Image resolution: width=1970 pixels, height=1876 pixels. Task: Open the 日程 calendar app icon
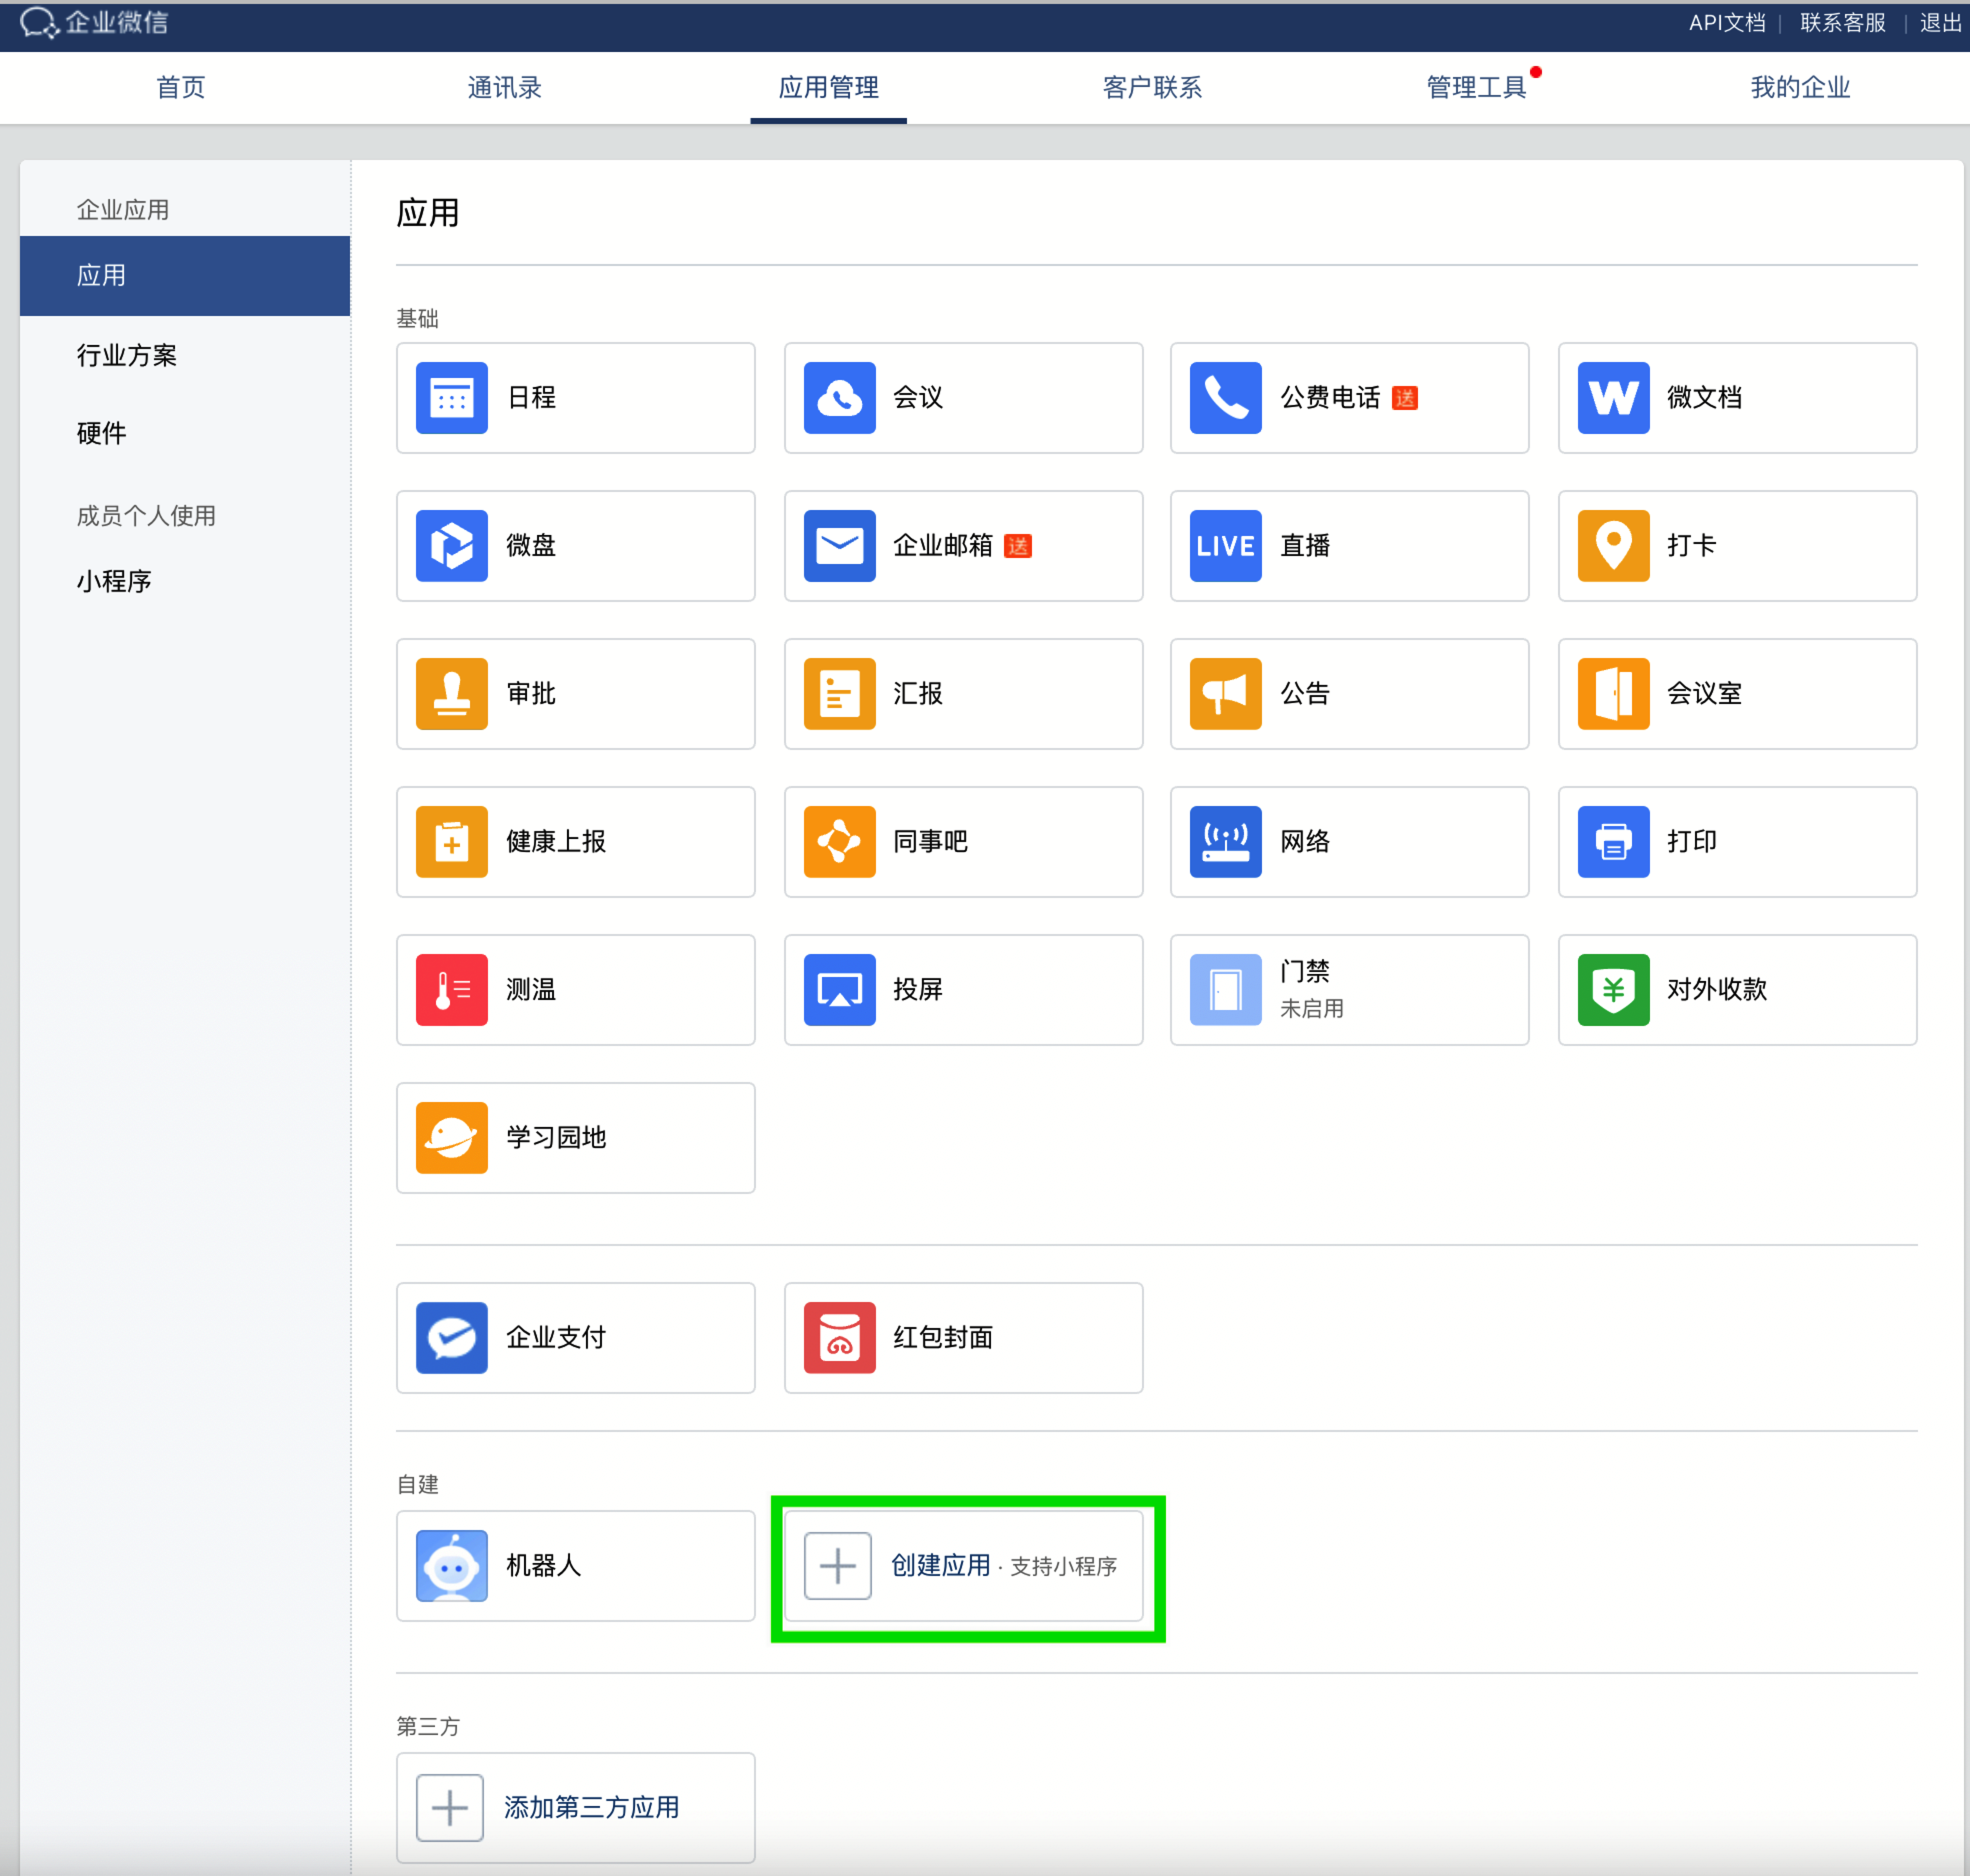coord(451,398)
